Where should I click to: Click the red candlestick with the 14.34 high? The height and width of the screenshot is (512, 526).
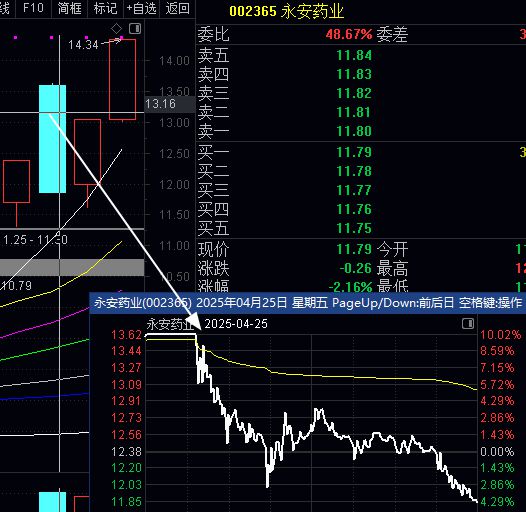point(122,80)
